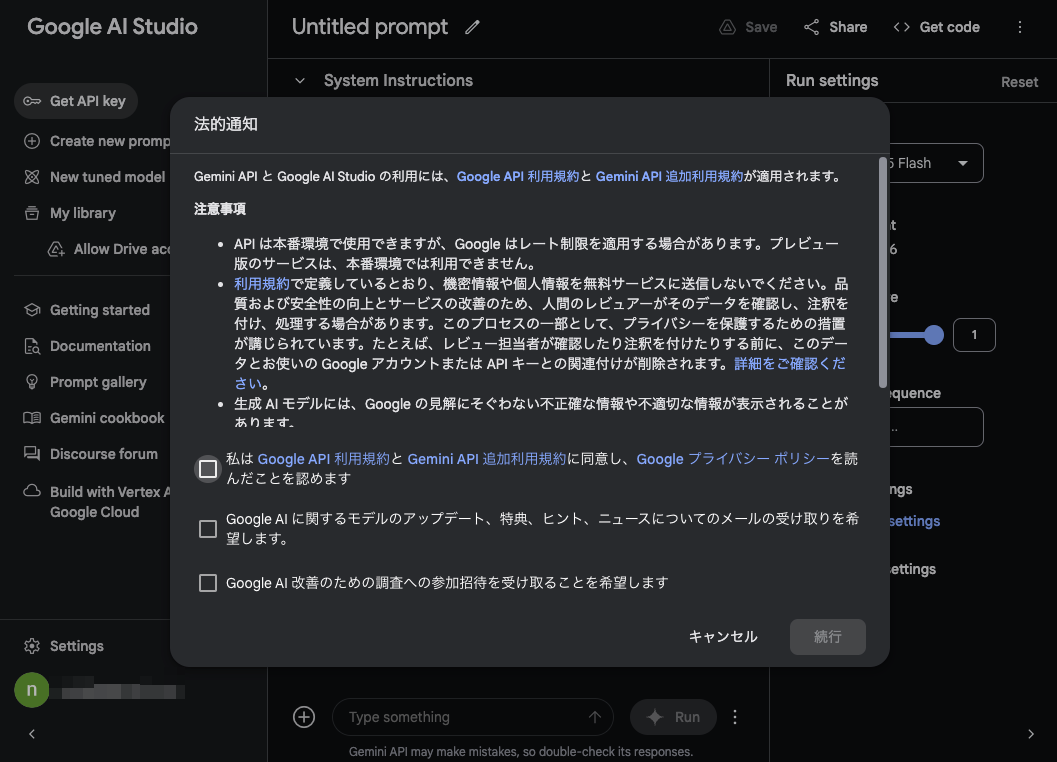Click the user avatar icon
The width and height of the screenshot is (1057, 762).
click(31, 690)
